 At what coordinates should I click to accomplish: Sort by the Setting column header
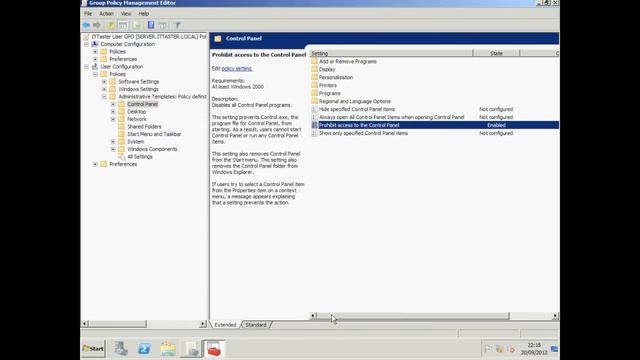pos(391,53)
